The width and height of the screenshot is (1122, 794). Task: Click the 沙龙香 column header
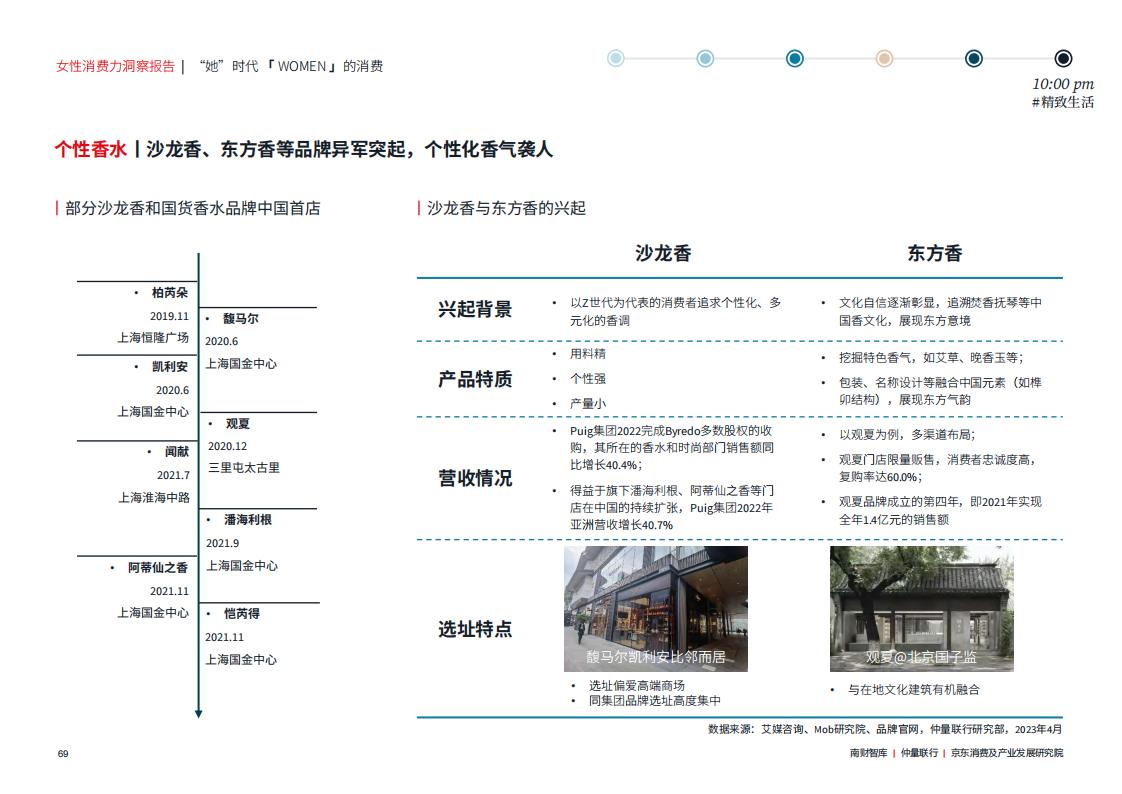click(663, 253)
